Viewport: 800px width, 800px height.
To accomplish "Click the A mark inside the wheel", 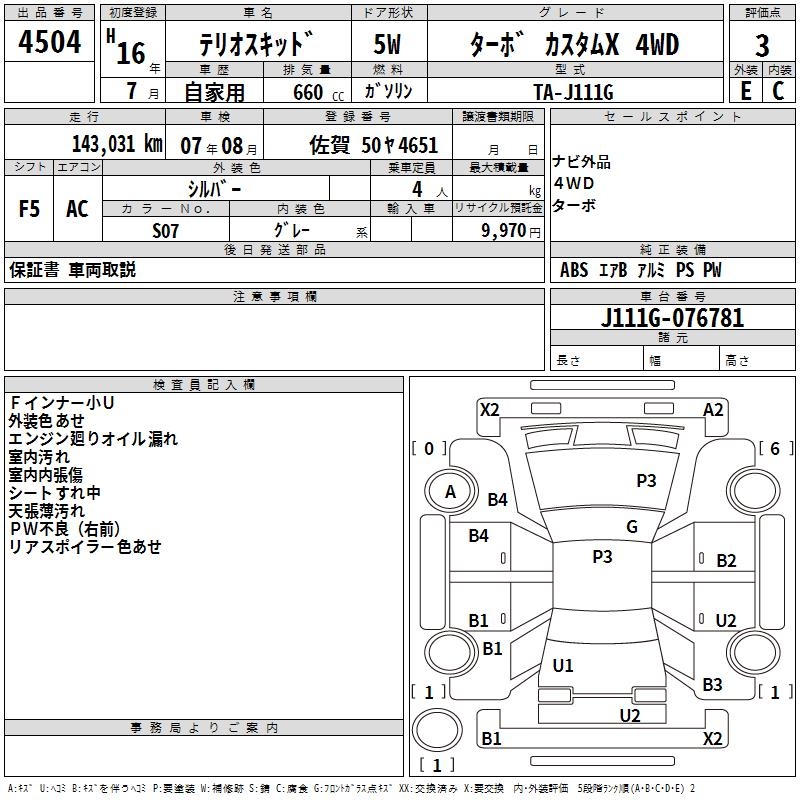I will point(450,492).
